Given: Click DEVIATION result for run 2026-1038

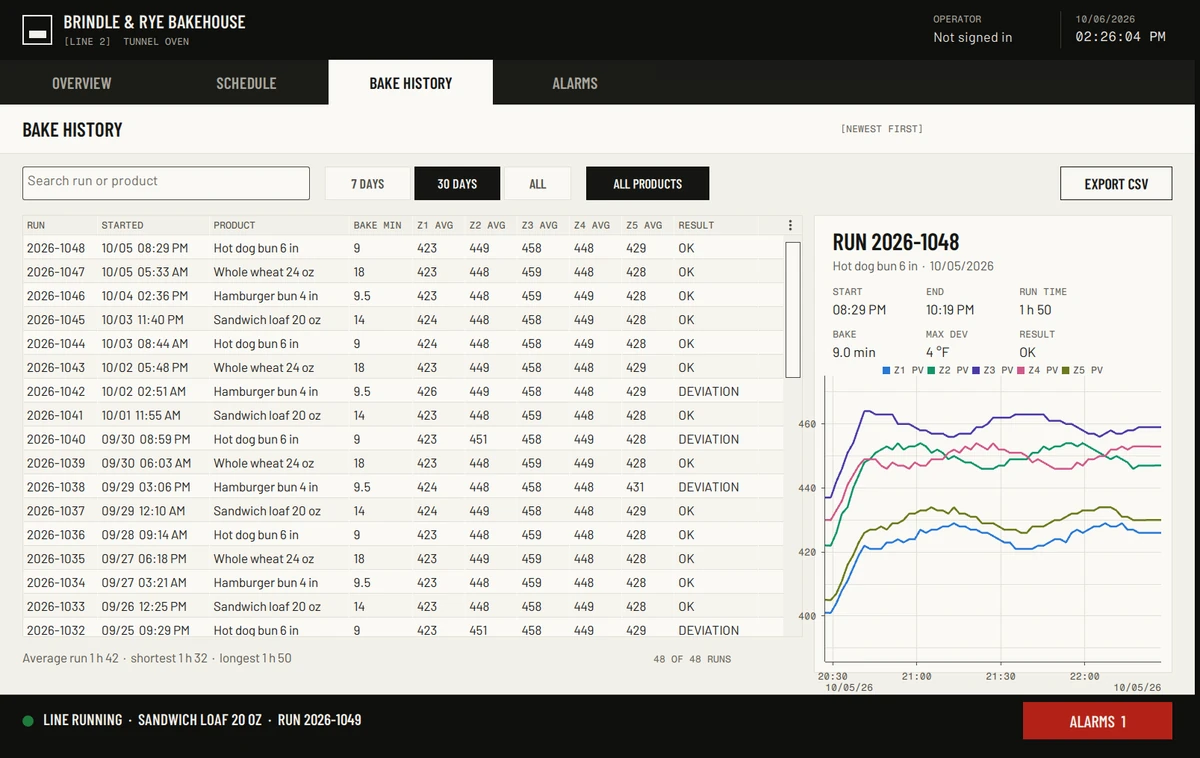Looking at the screenshot, I should (708, 487).
